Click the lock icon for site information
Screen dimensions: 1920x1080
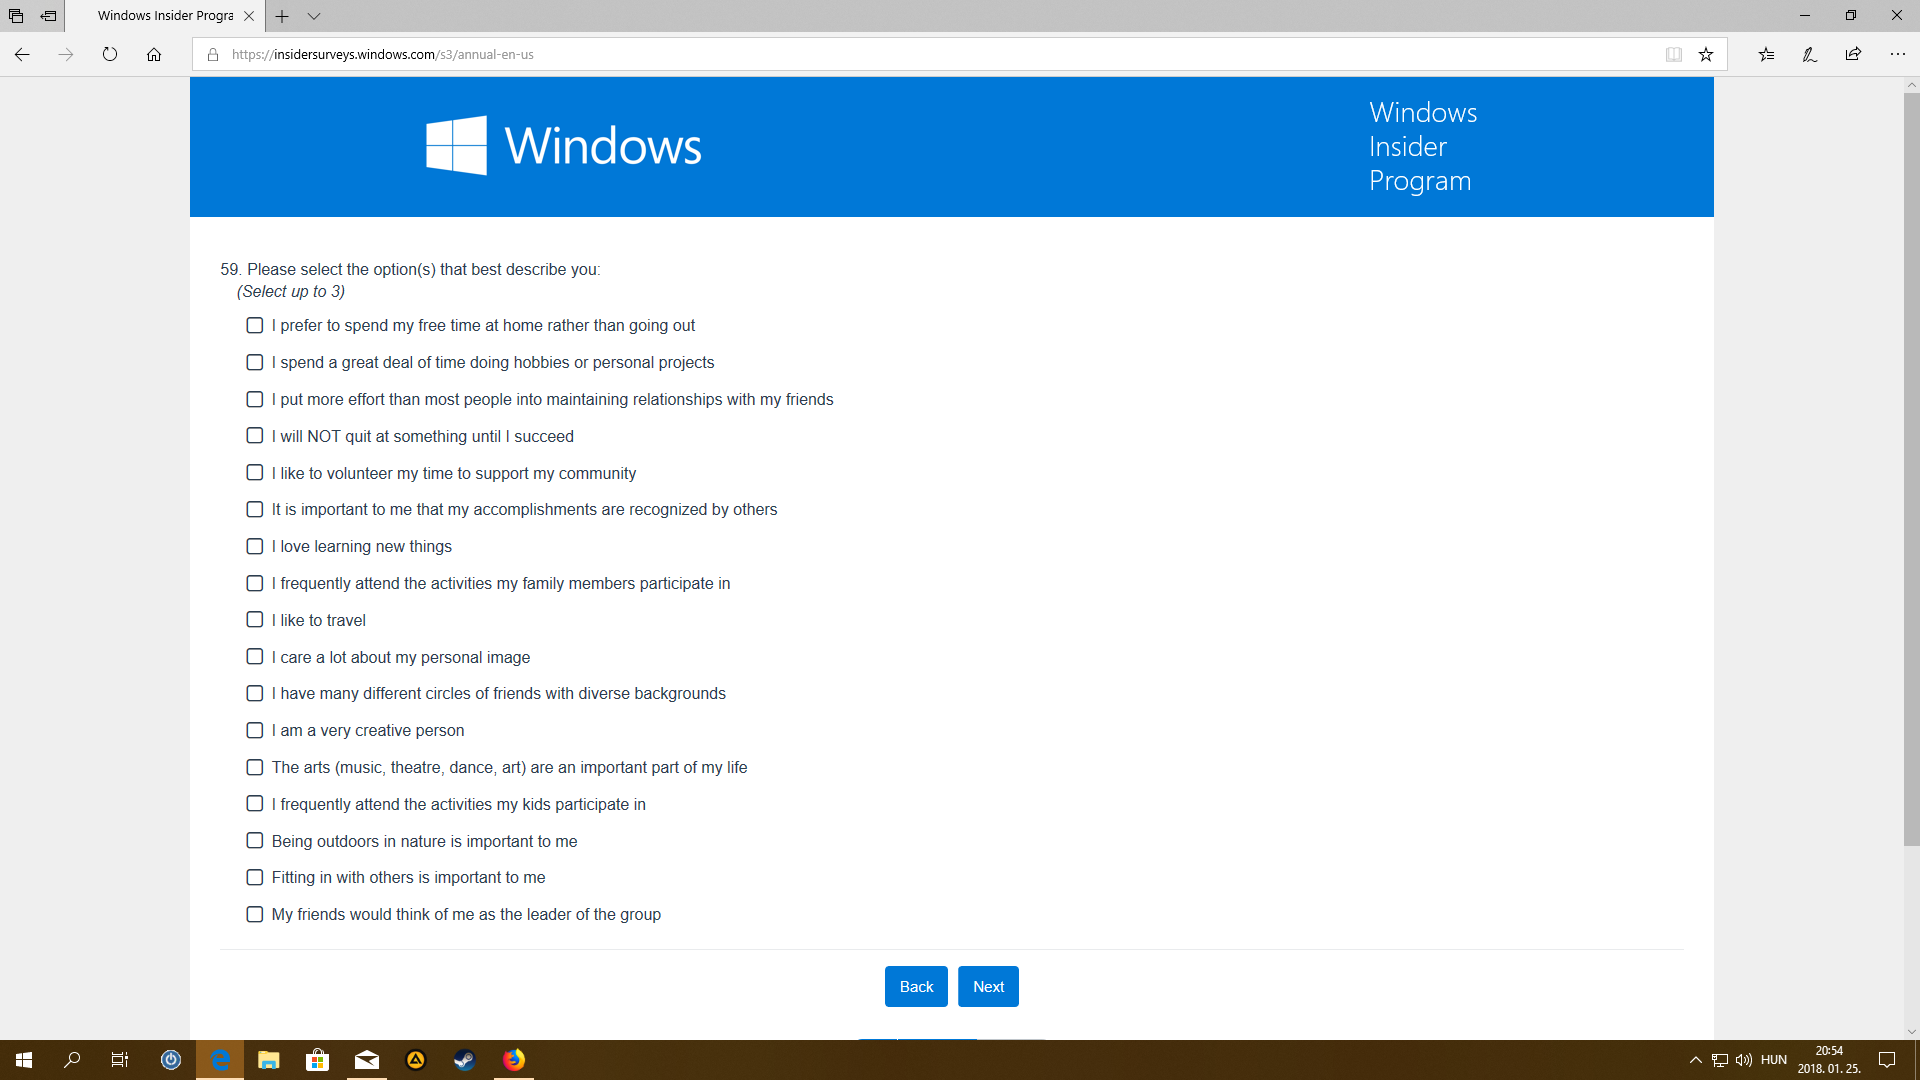[x=213, y=55]
